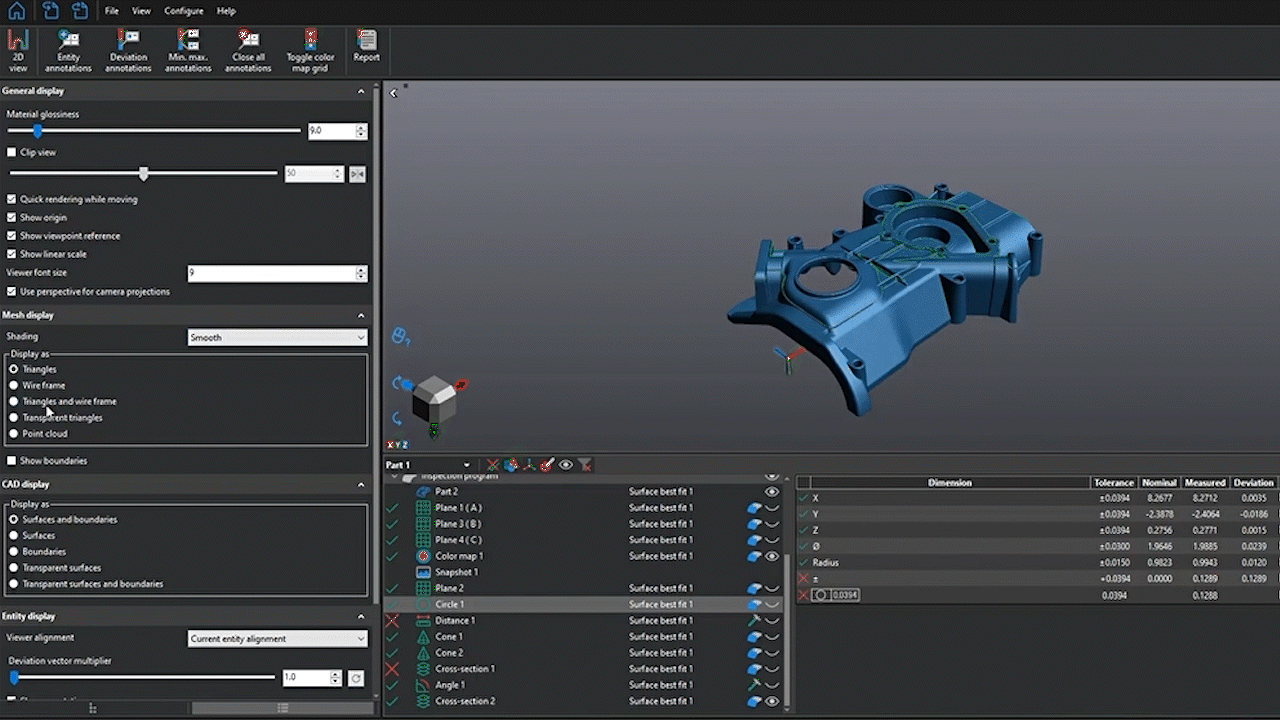1280x720 pixels.
Task: Collapse the Entity display section
Action: 361,617
